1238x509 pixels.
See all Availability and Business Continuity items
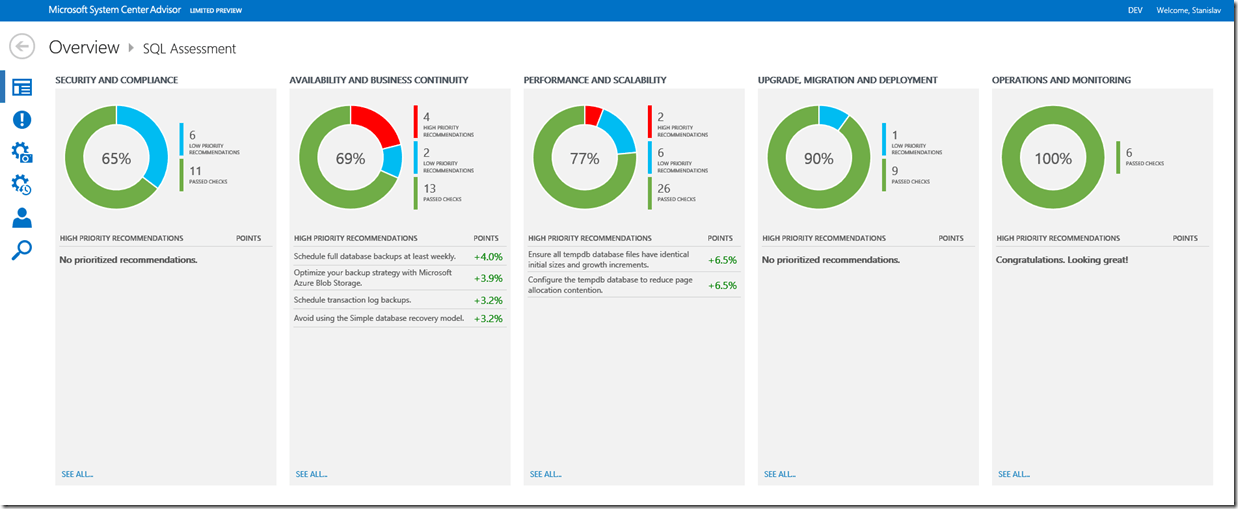click(311, 474)
